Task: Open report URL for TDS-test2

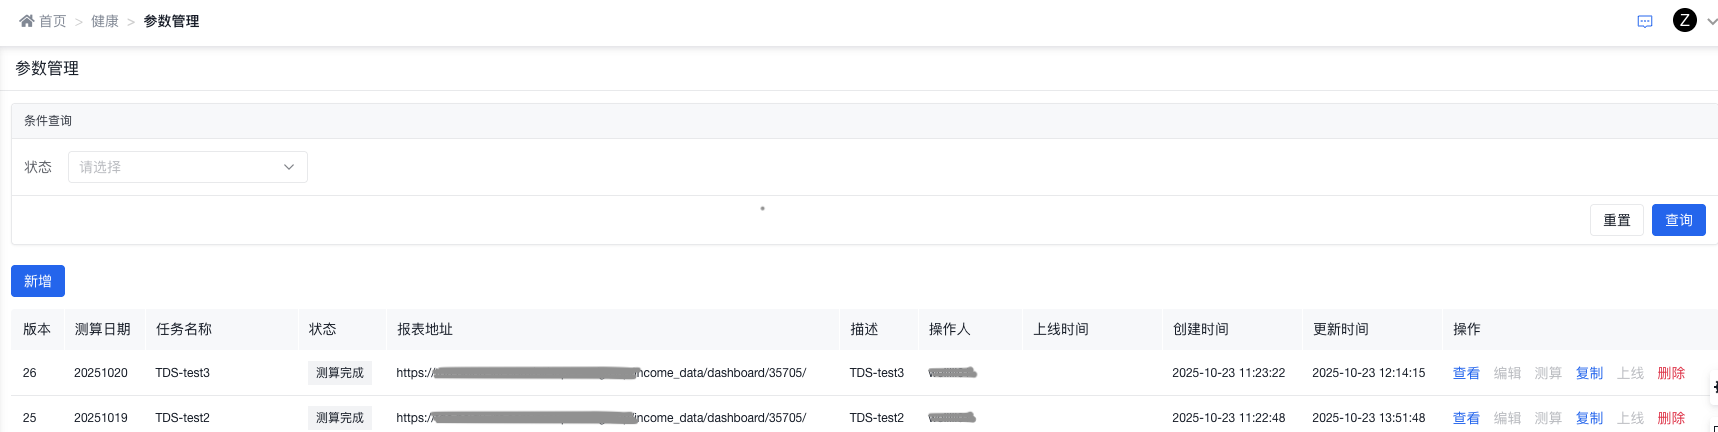Action: pyautogui.click(x=601, y=418)
